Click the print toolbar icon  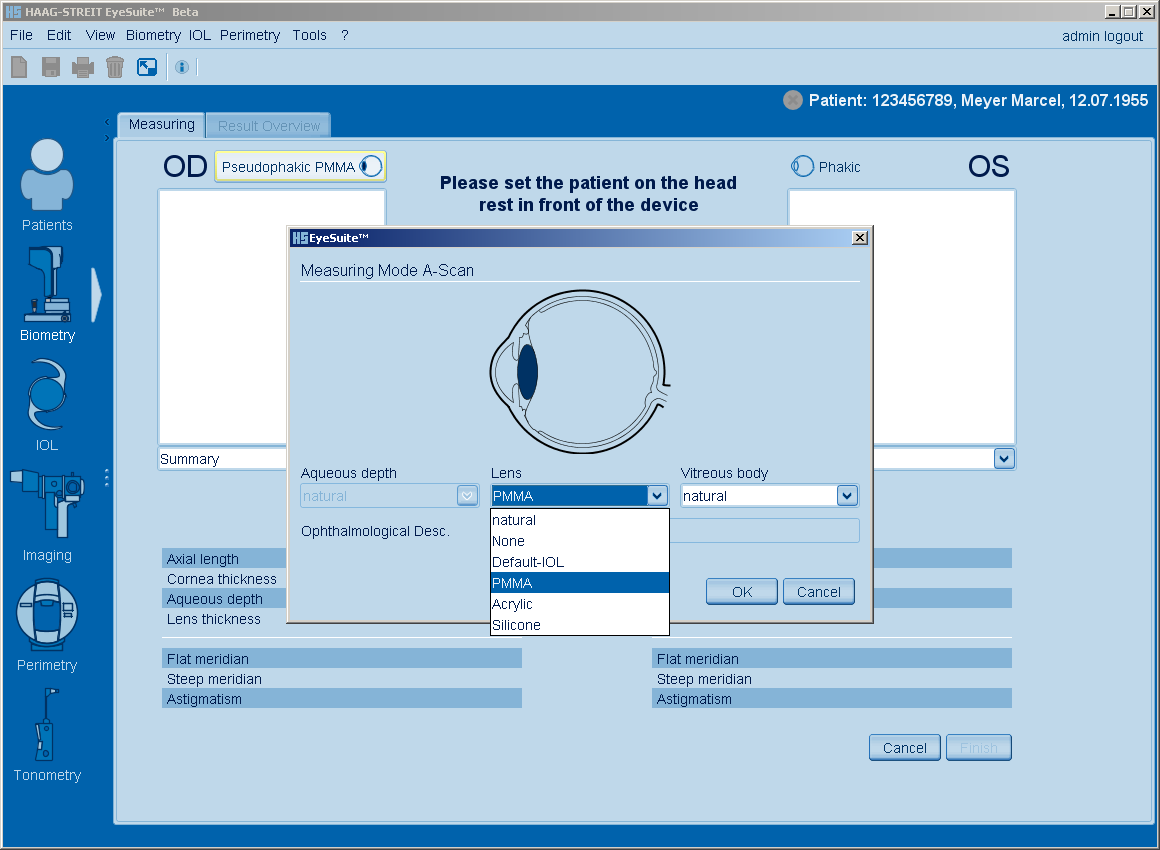click(x=83, y=67)
